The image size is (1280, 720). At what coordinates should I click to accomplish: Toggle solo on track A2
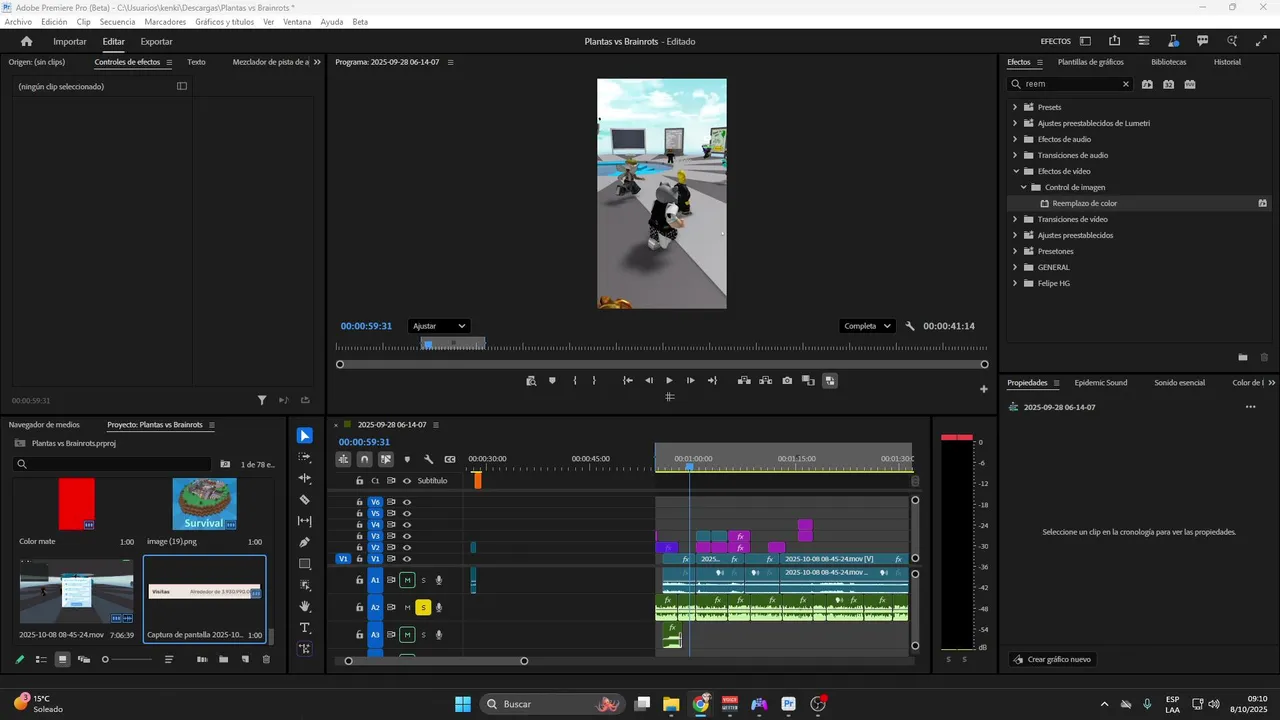pos(423,607)
